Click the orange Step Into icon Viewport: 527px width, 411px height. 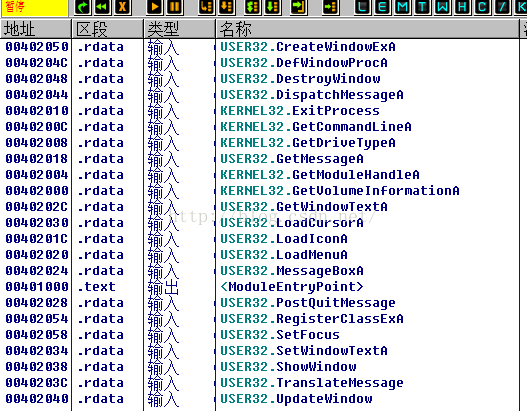point(206,7)
